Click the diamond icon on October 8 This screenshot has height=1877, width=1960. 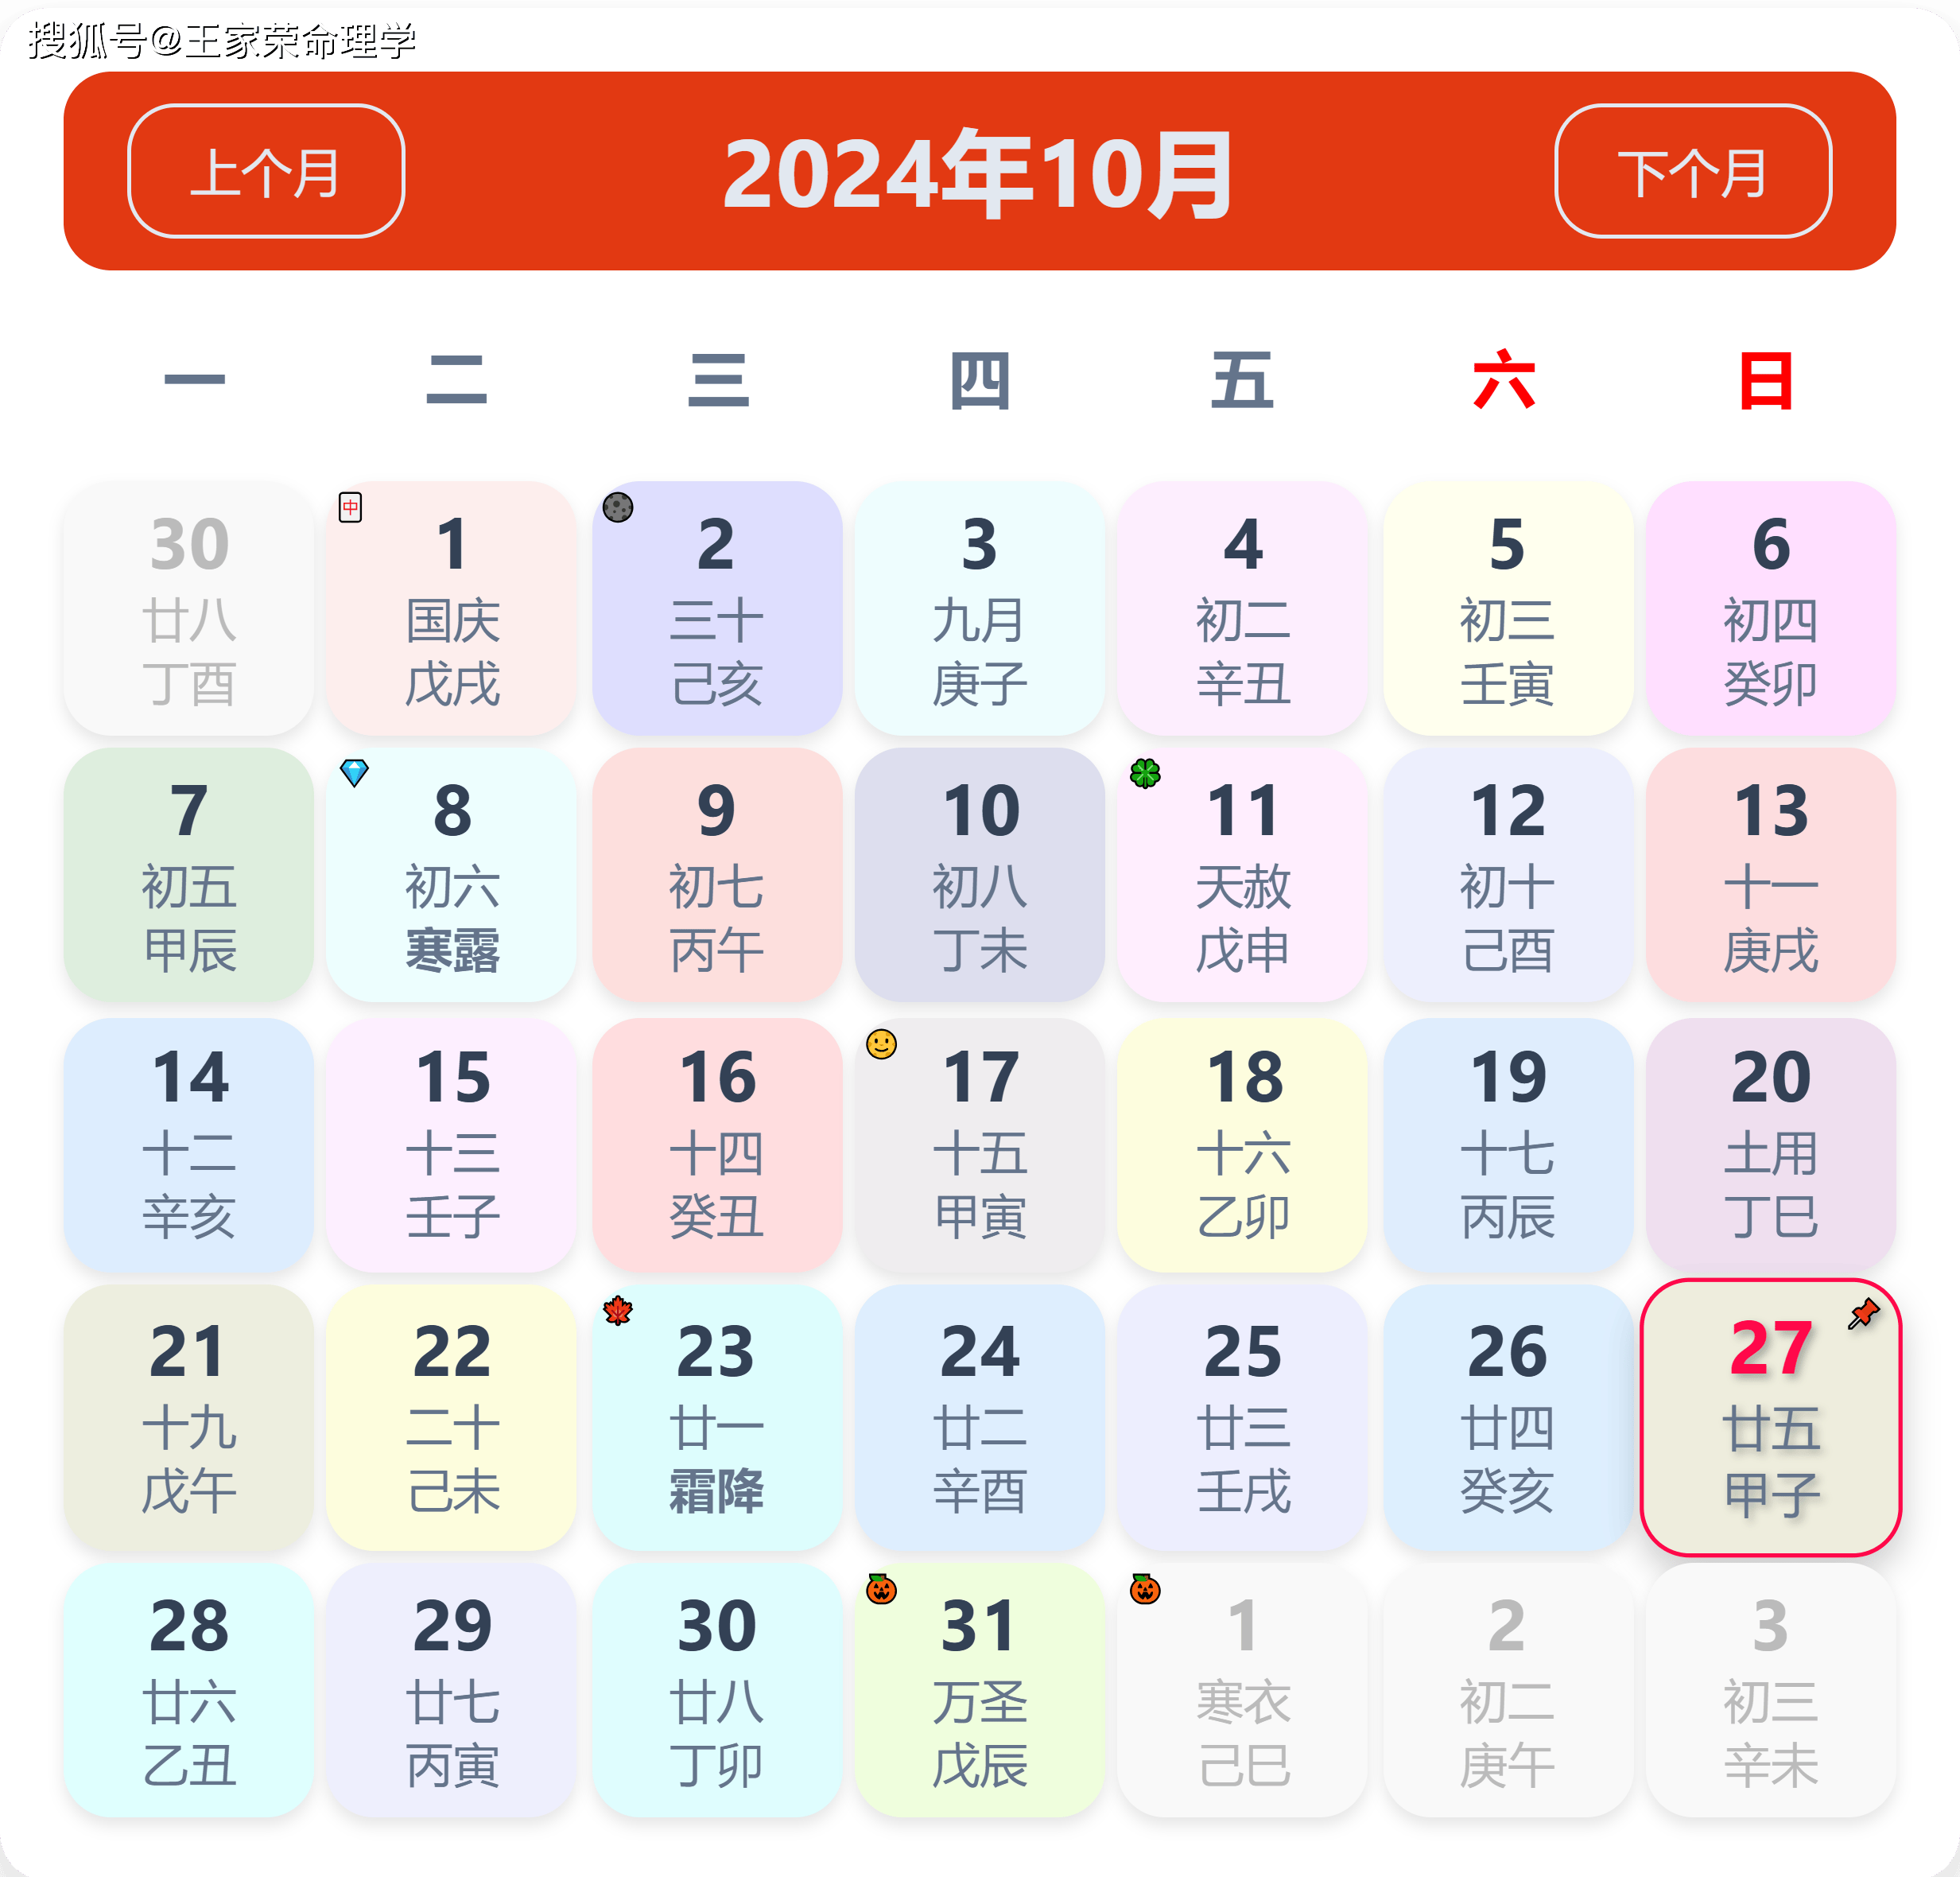(x=354, y=773)
